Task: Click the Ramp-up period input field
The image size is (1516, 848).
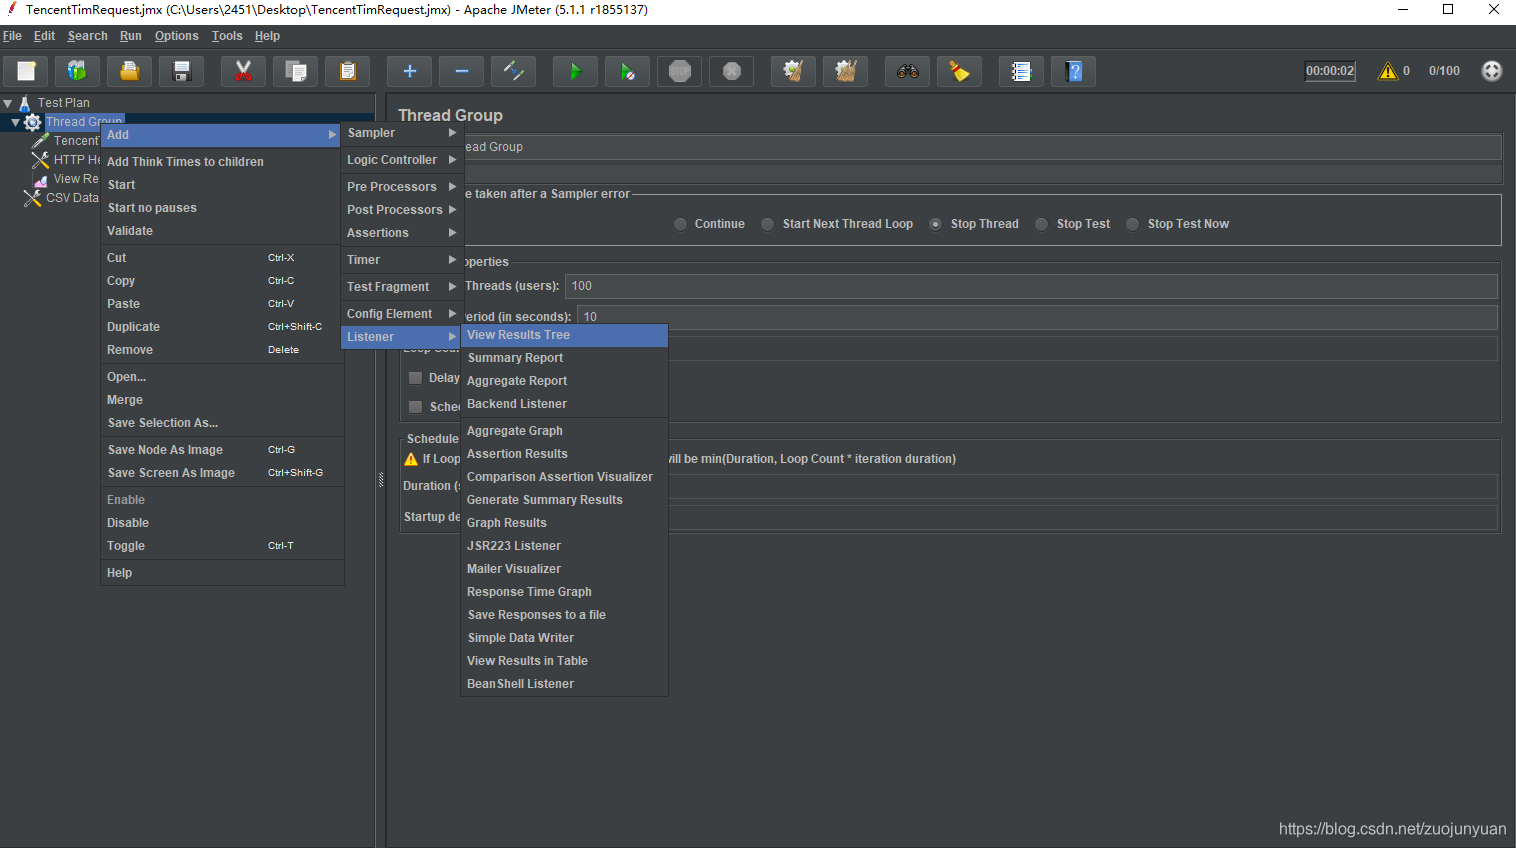Action: [x=1037, y=317]
